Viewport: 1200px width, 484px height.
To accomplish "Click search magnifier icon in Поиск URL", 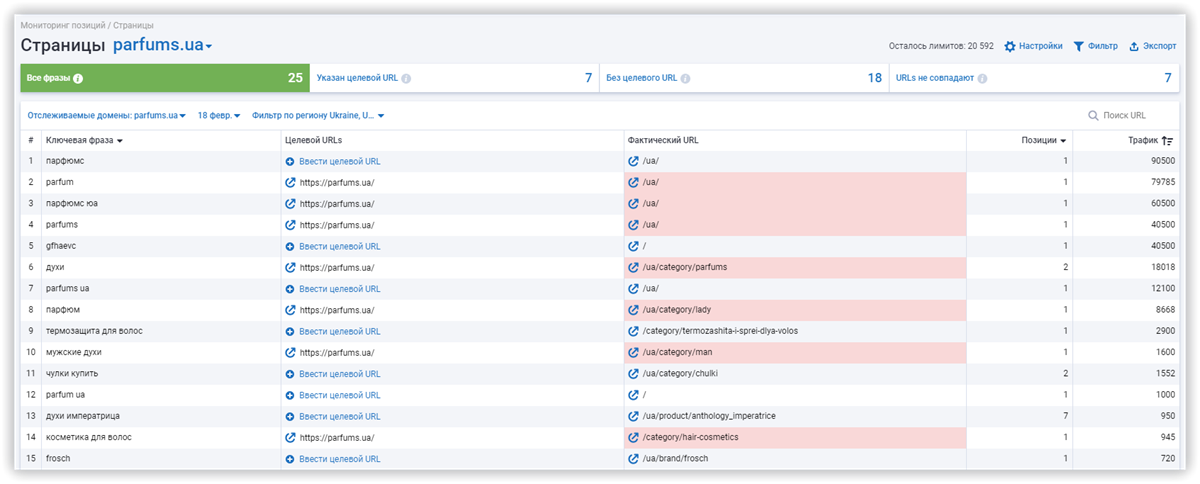I will [x=1093, y=116].
